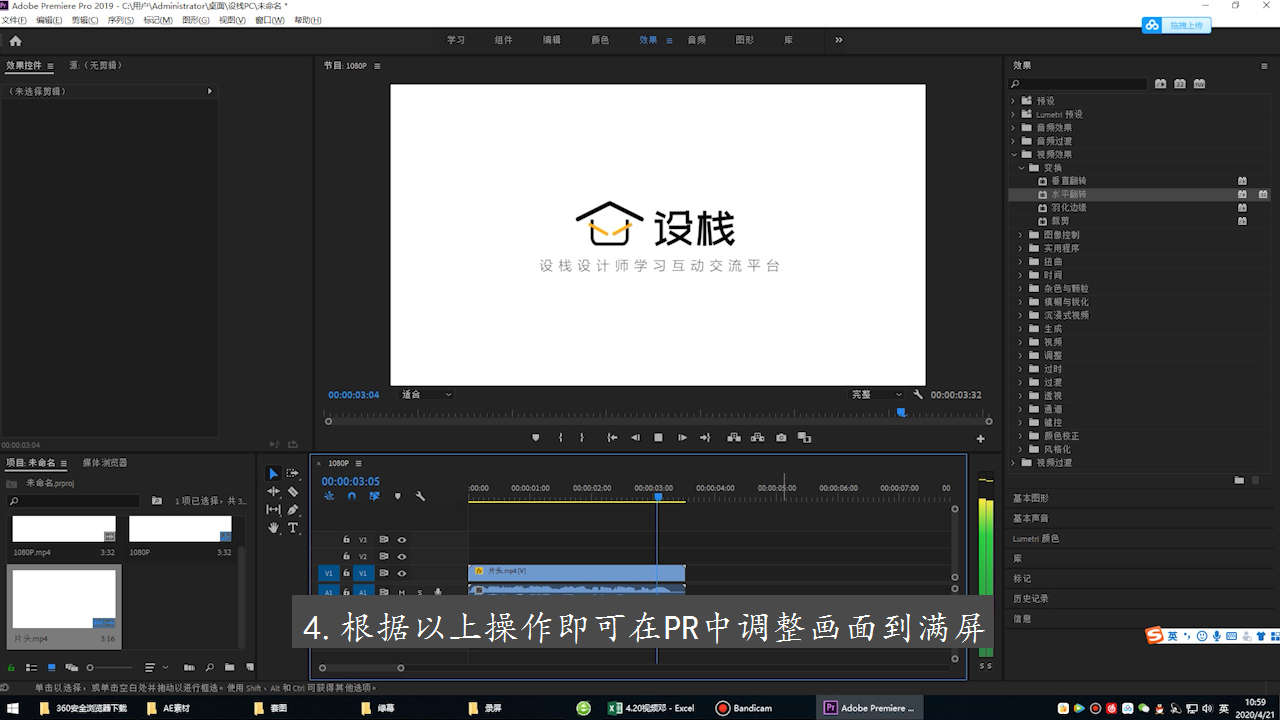The image size is (1280, 720).
Task: Show more workspaces overflow arrows
Action: (838, 40)
